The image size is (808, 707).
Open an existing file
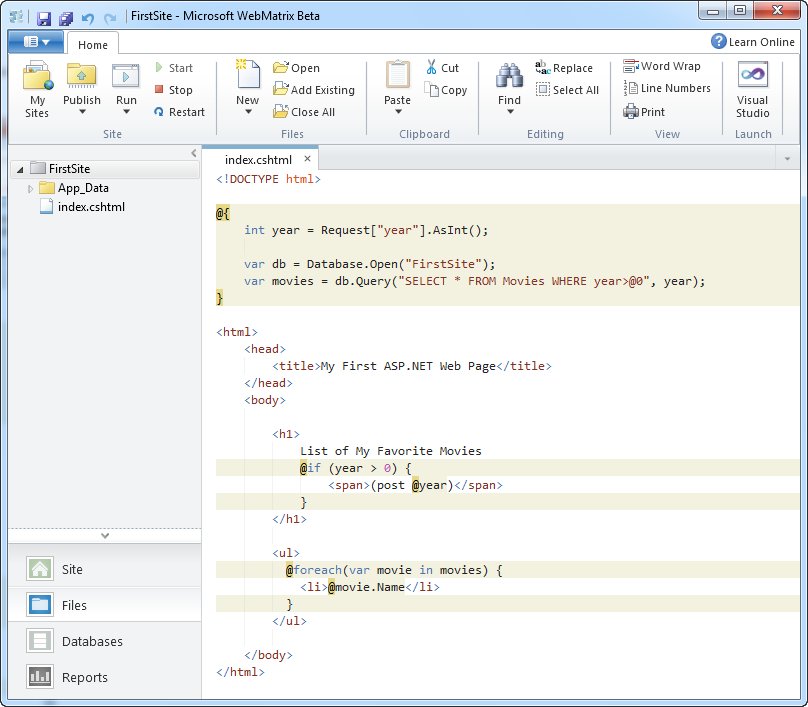[296, 68]
